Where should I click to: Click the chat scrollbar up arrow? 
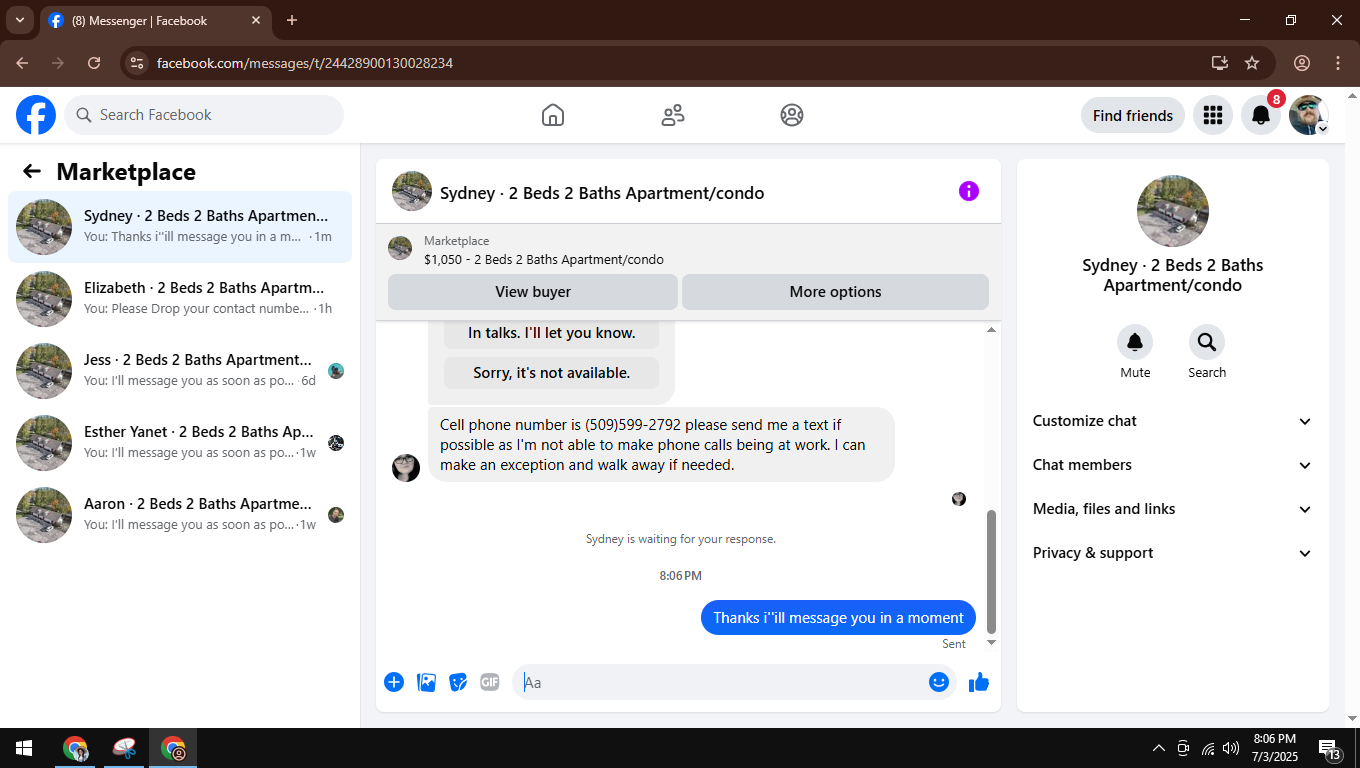click(992, 330)
